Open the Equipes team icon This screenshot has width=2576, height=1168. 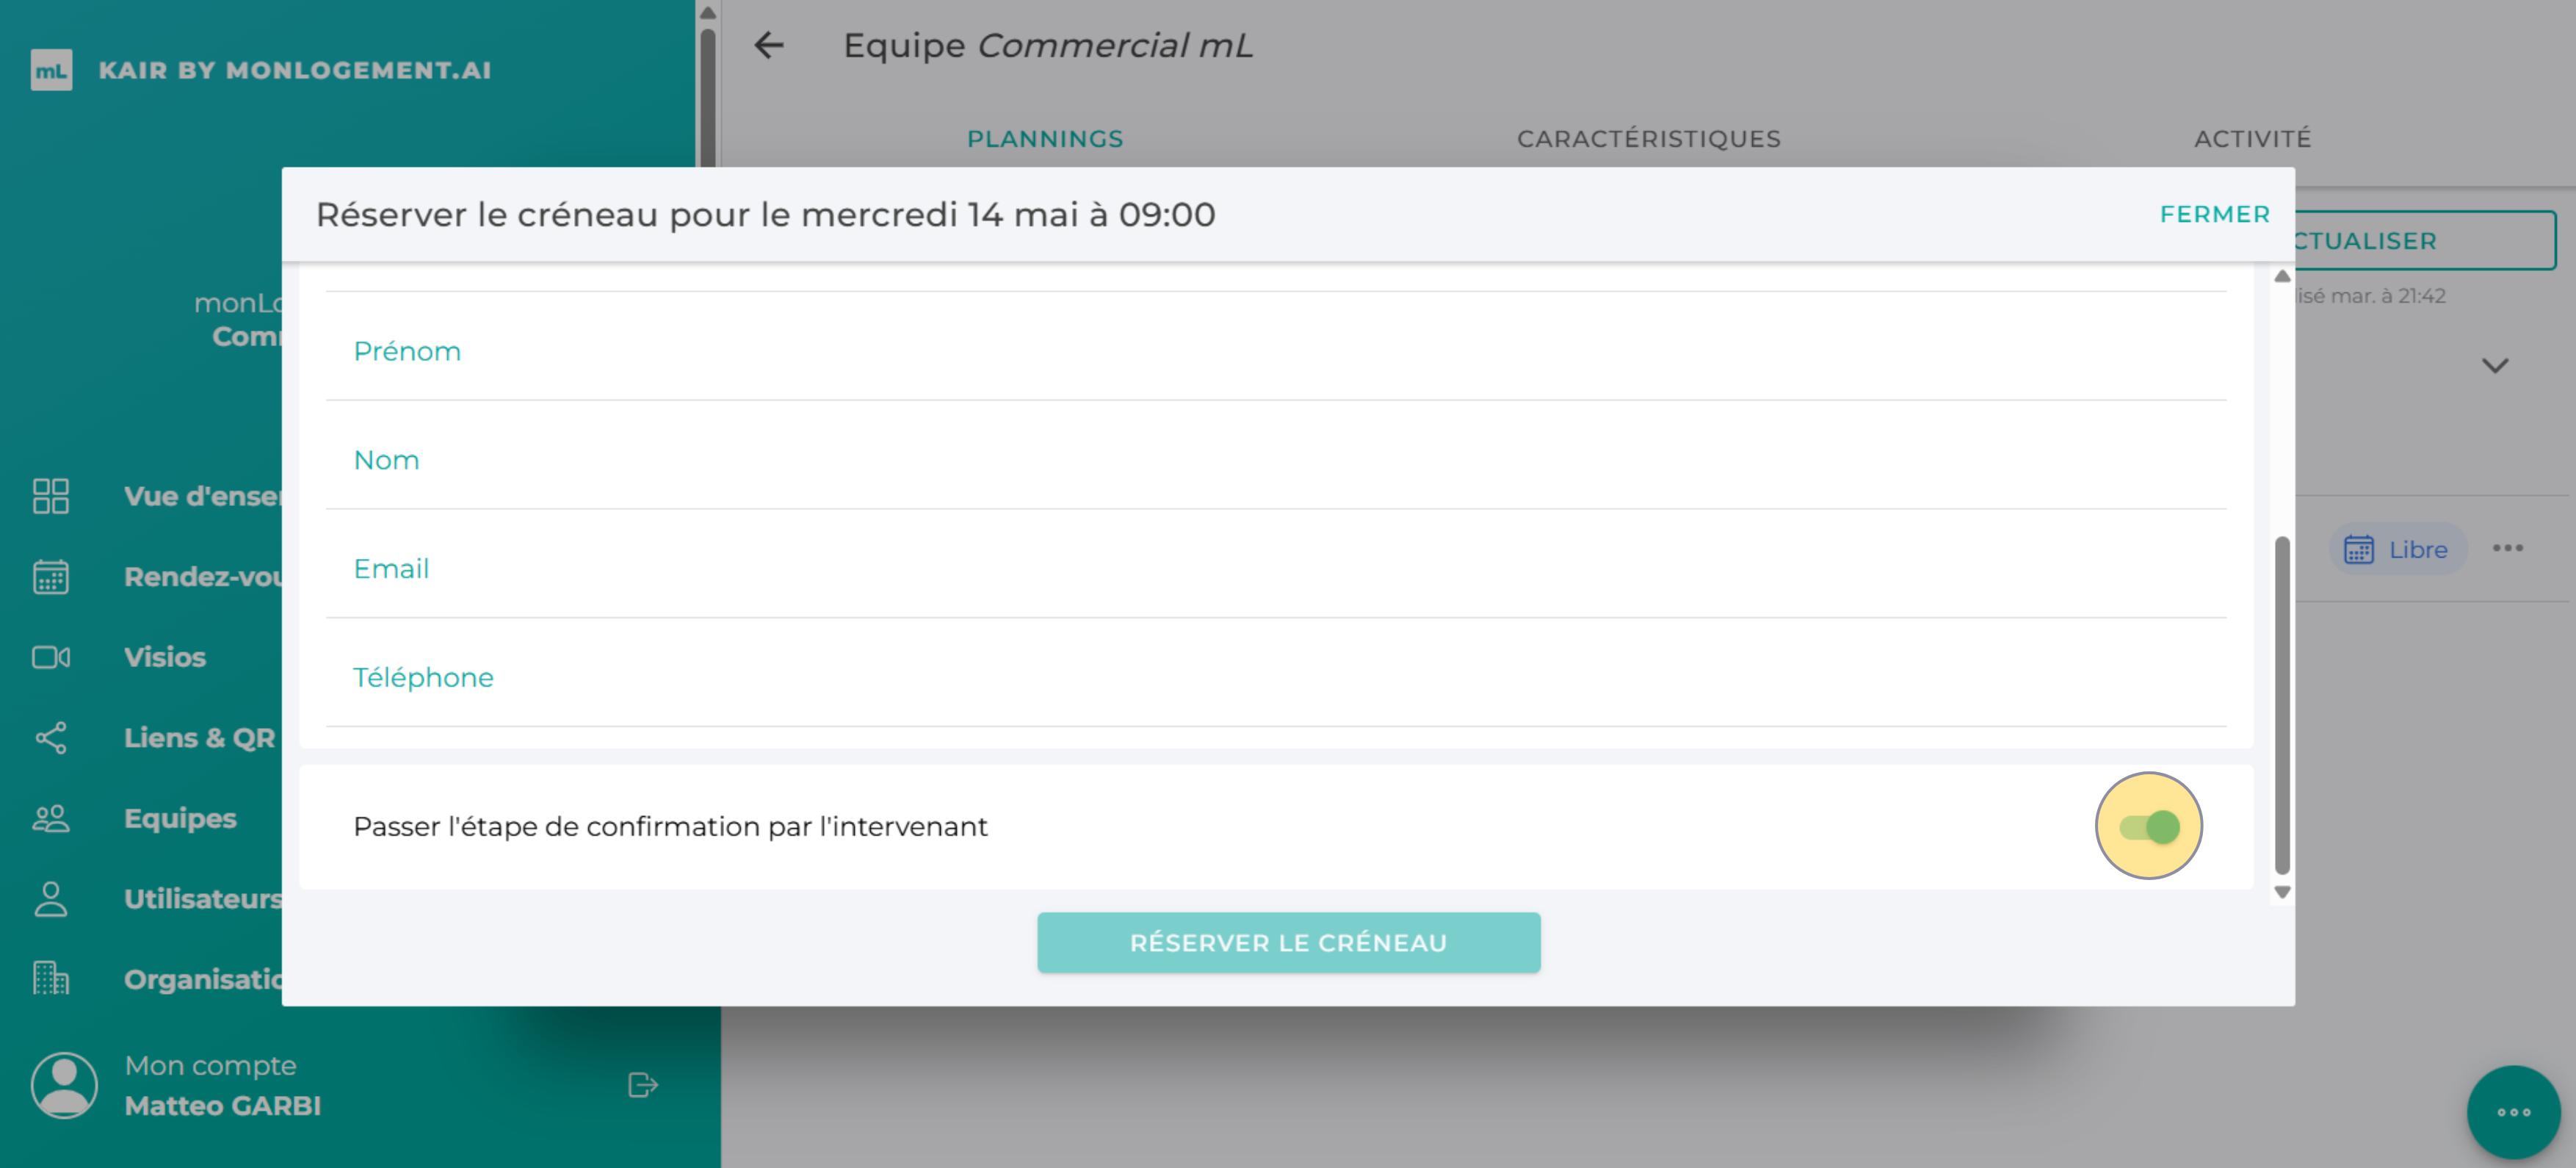click(x=50, y=818)
